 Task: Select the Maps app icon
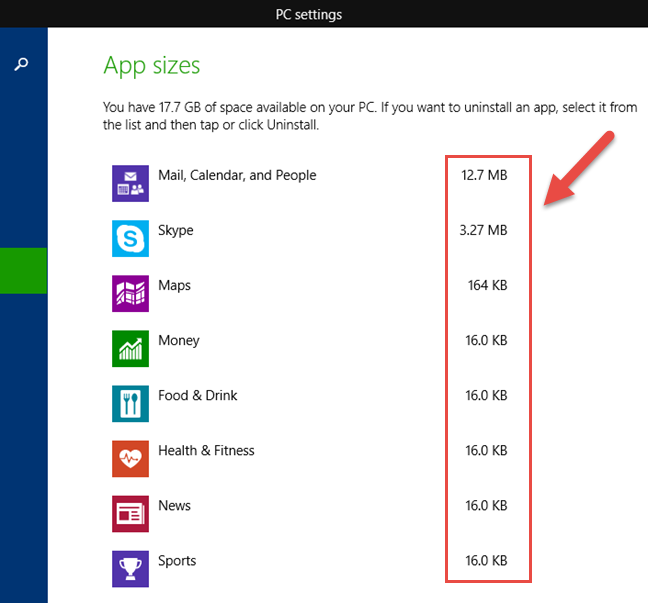coord(130,293)
